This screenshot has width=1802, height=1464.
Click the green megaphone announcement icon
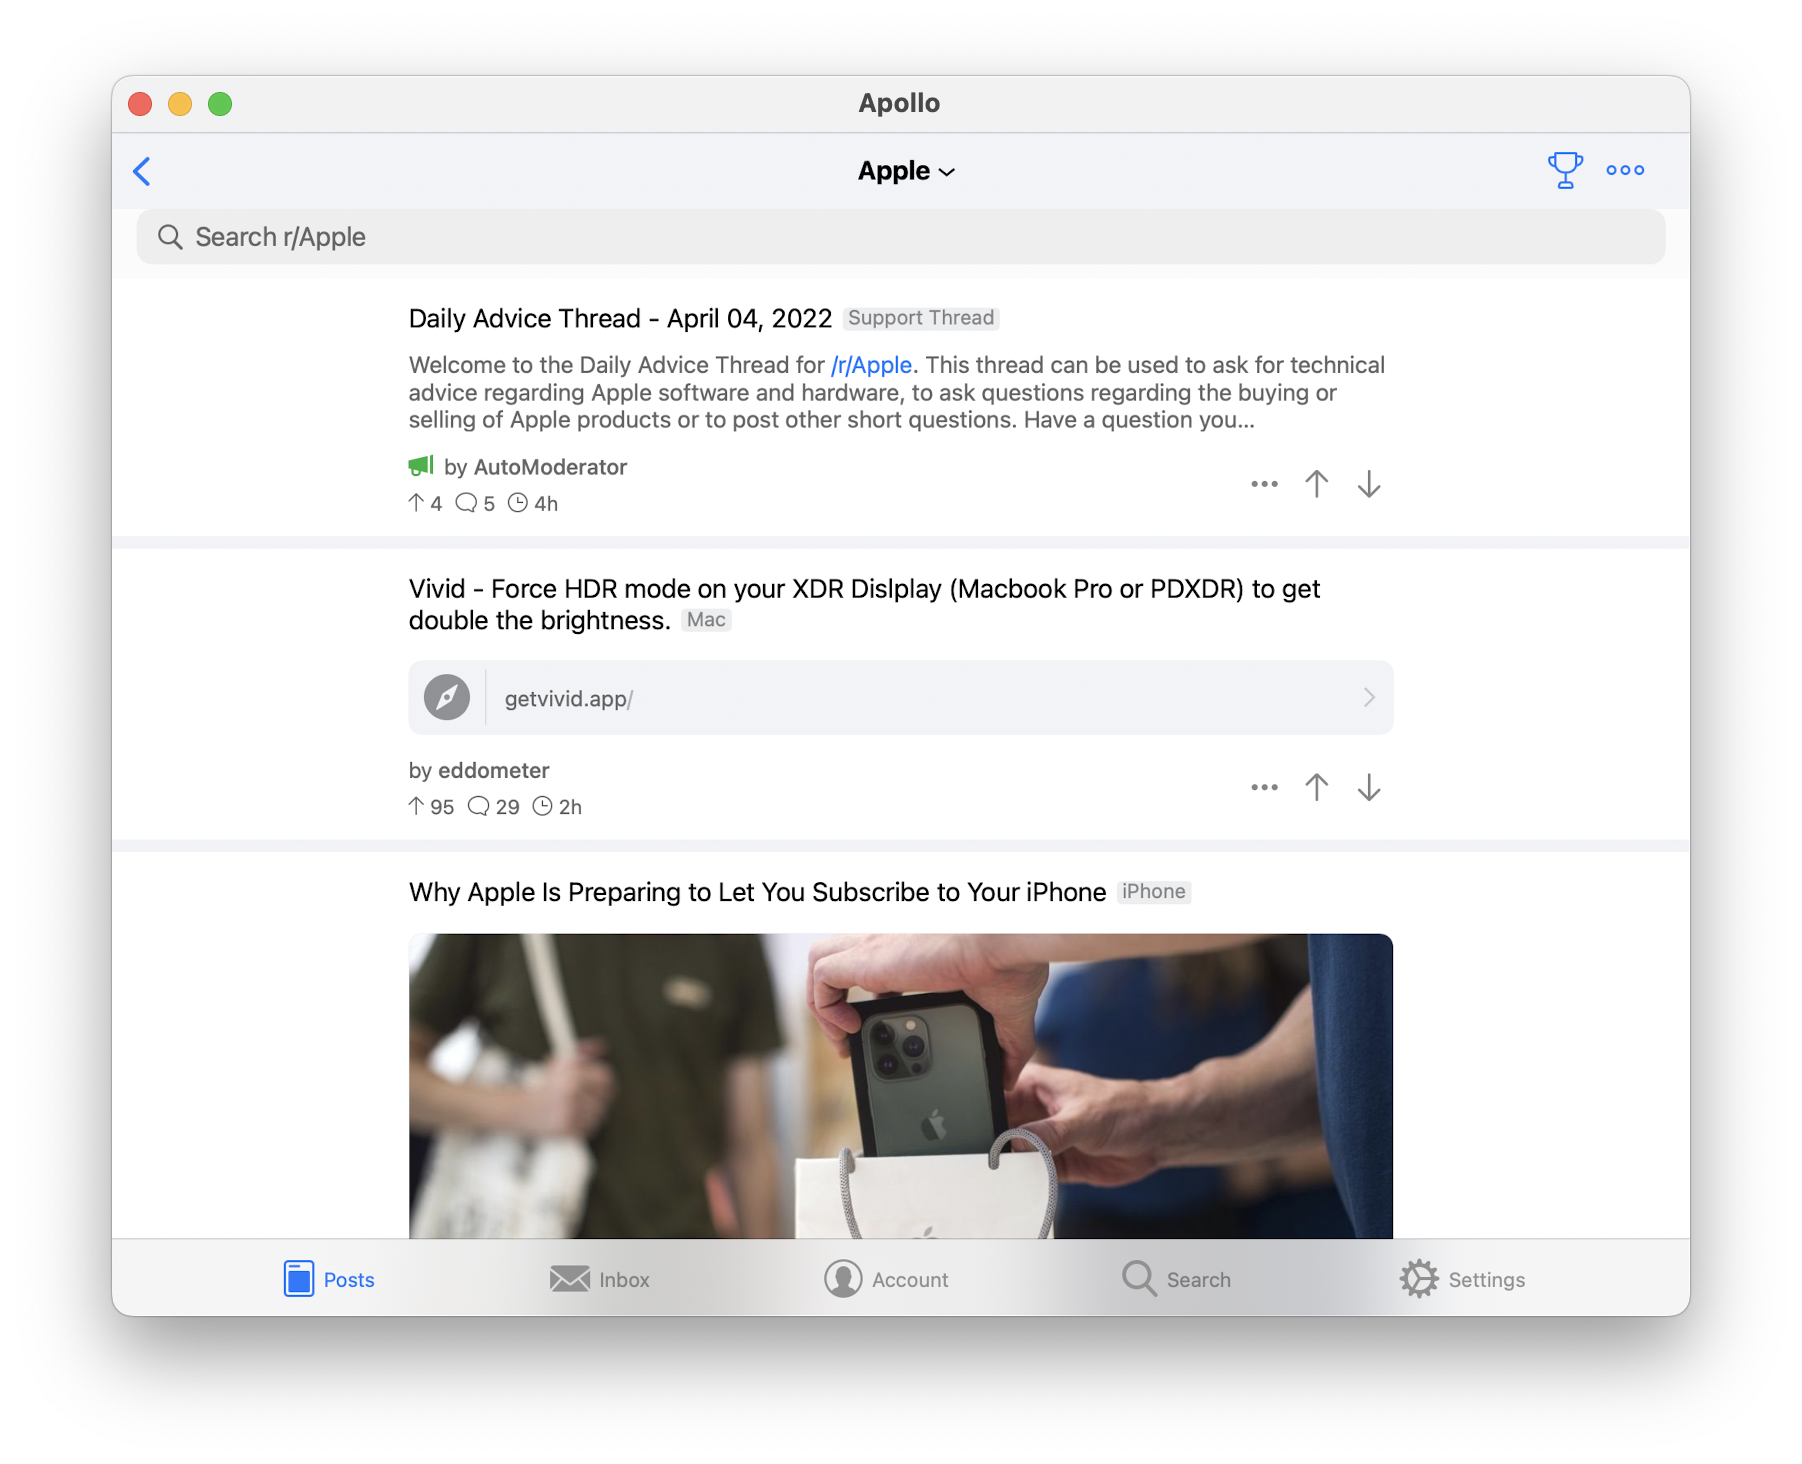(x=421, y=465)
